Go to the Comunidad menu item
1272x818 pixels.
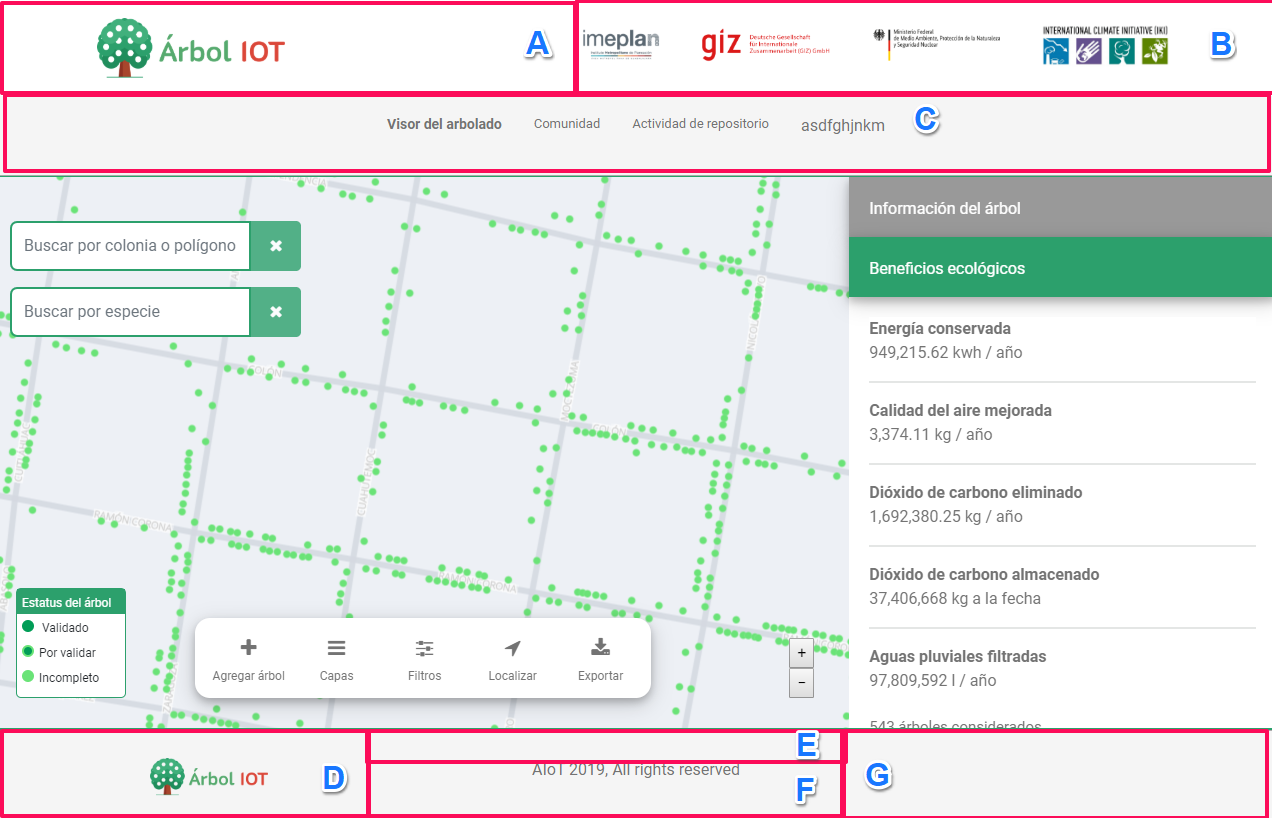coord(567,124)
